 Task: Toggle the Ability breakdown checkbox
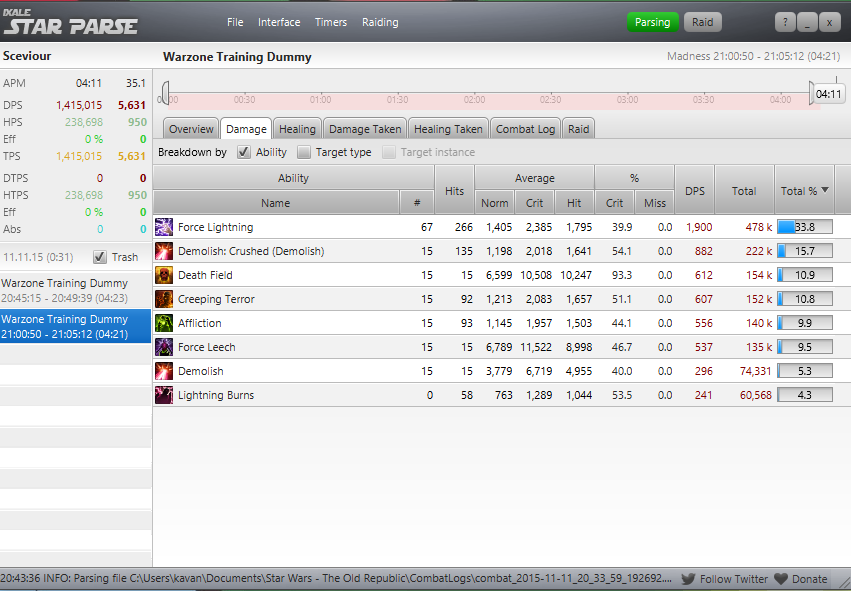[244, 152]
